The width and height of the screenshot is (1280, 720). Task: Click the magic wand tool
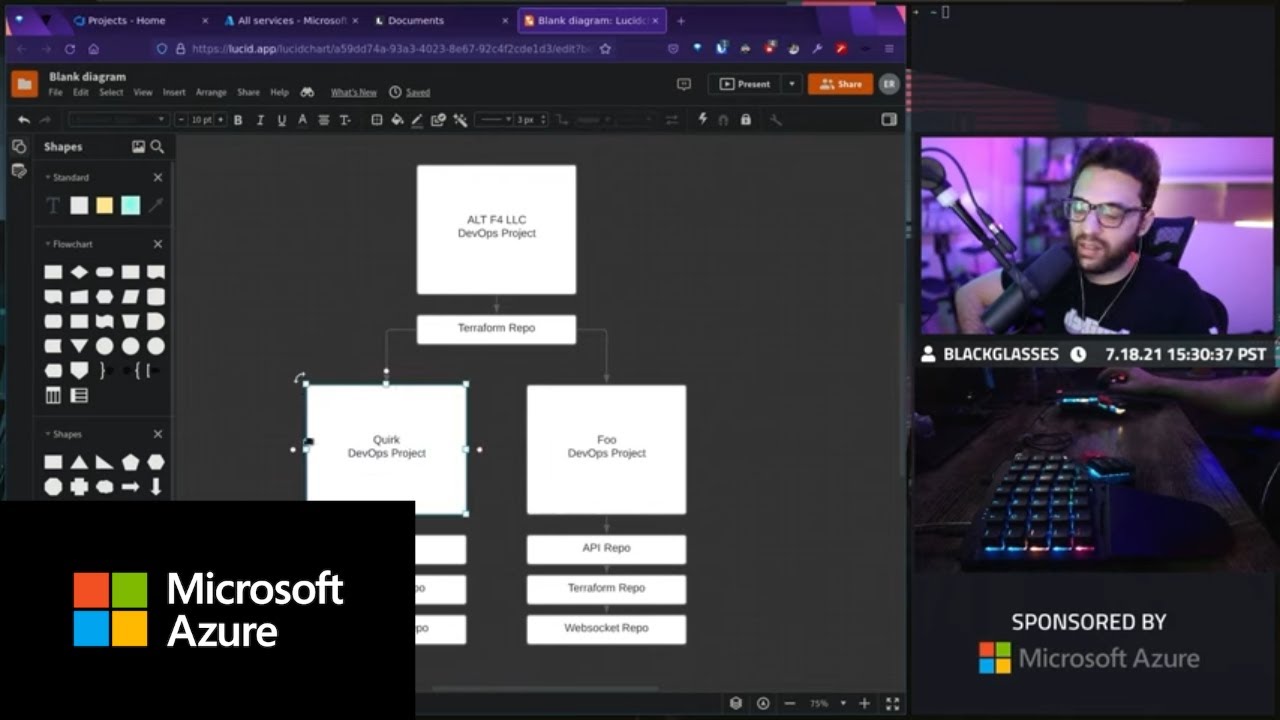[460, 120]
